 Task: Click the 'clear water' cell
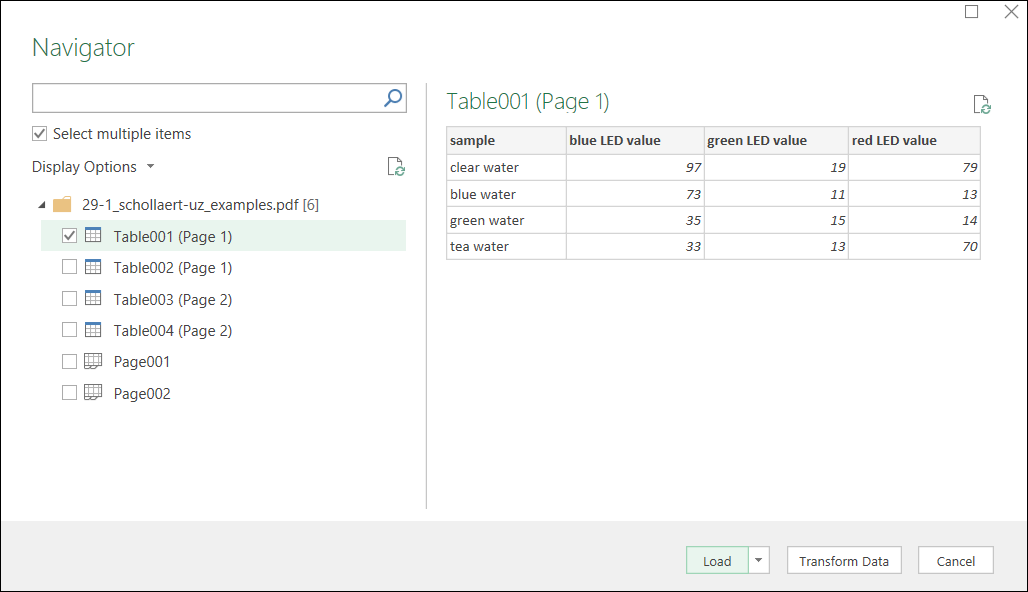(506, 167)
